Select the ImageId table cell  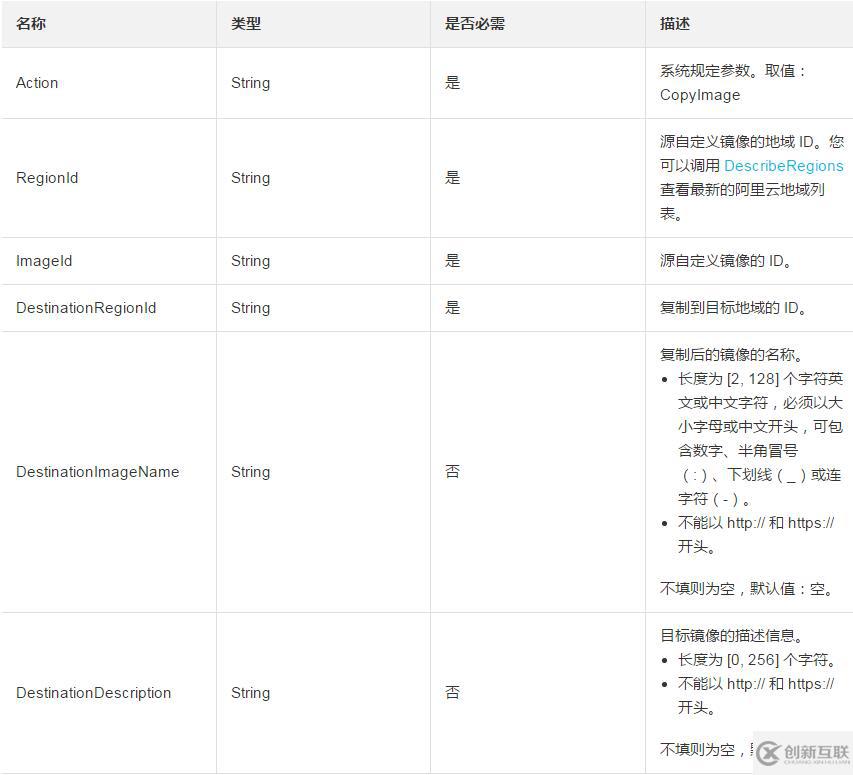[44, 261]
